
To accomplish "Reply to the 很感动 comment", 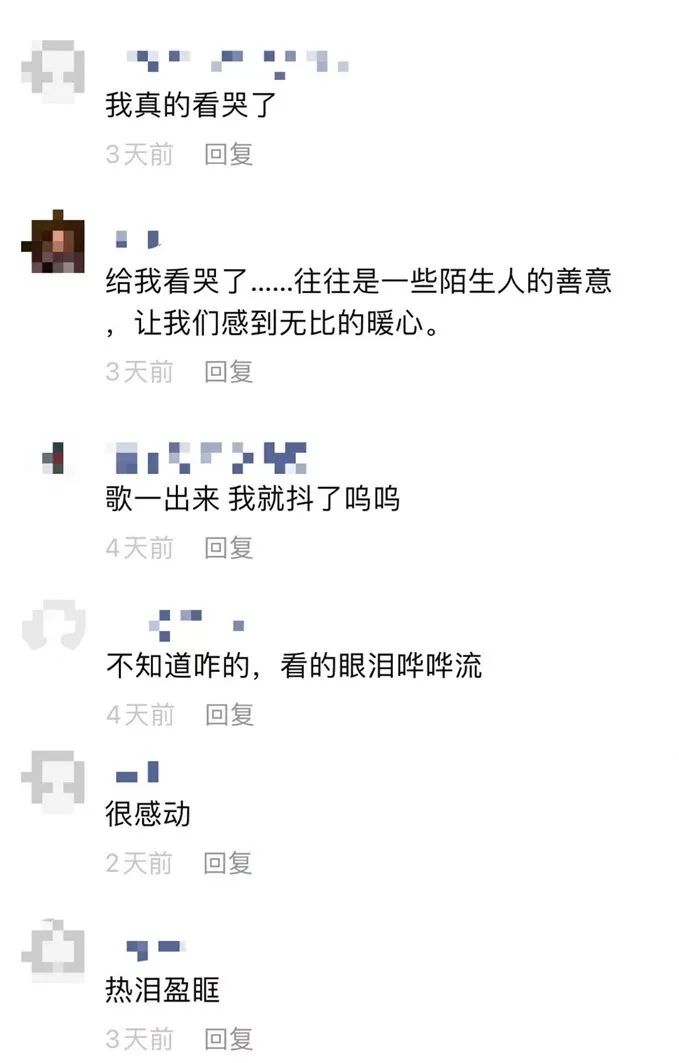I will (x=228, y=863).
